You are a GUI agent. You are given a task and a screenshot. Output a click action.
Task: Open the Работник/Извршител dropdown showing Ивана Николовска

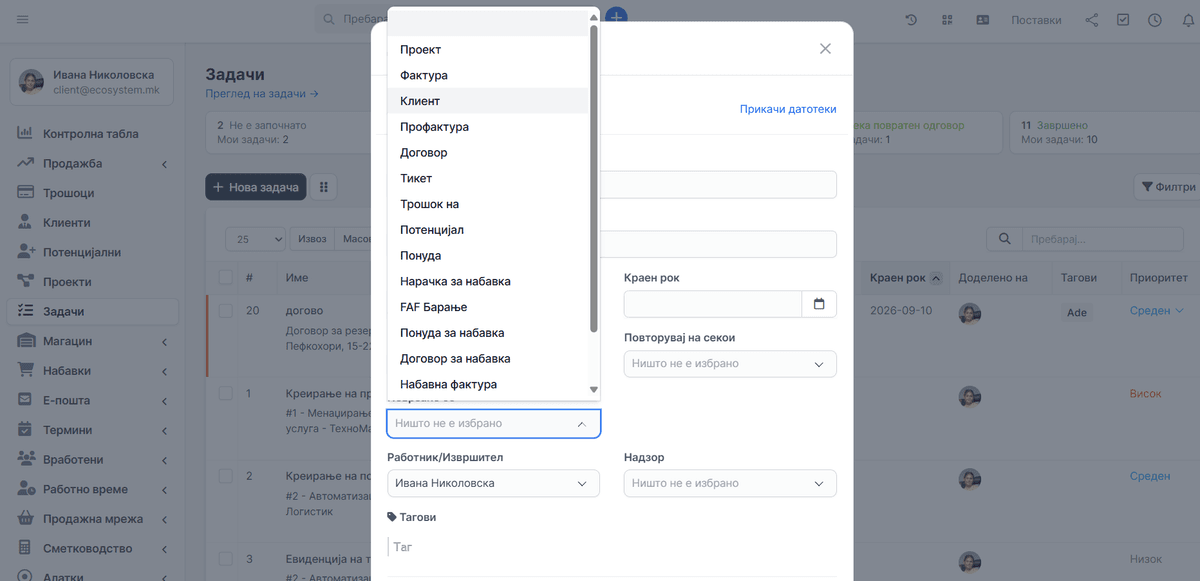(493, 484)
